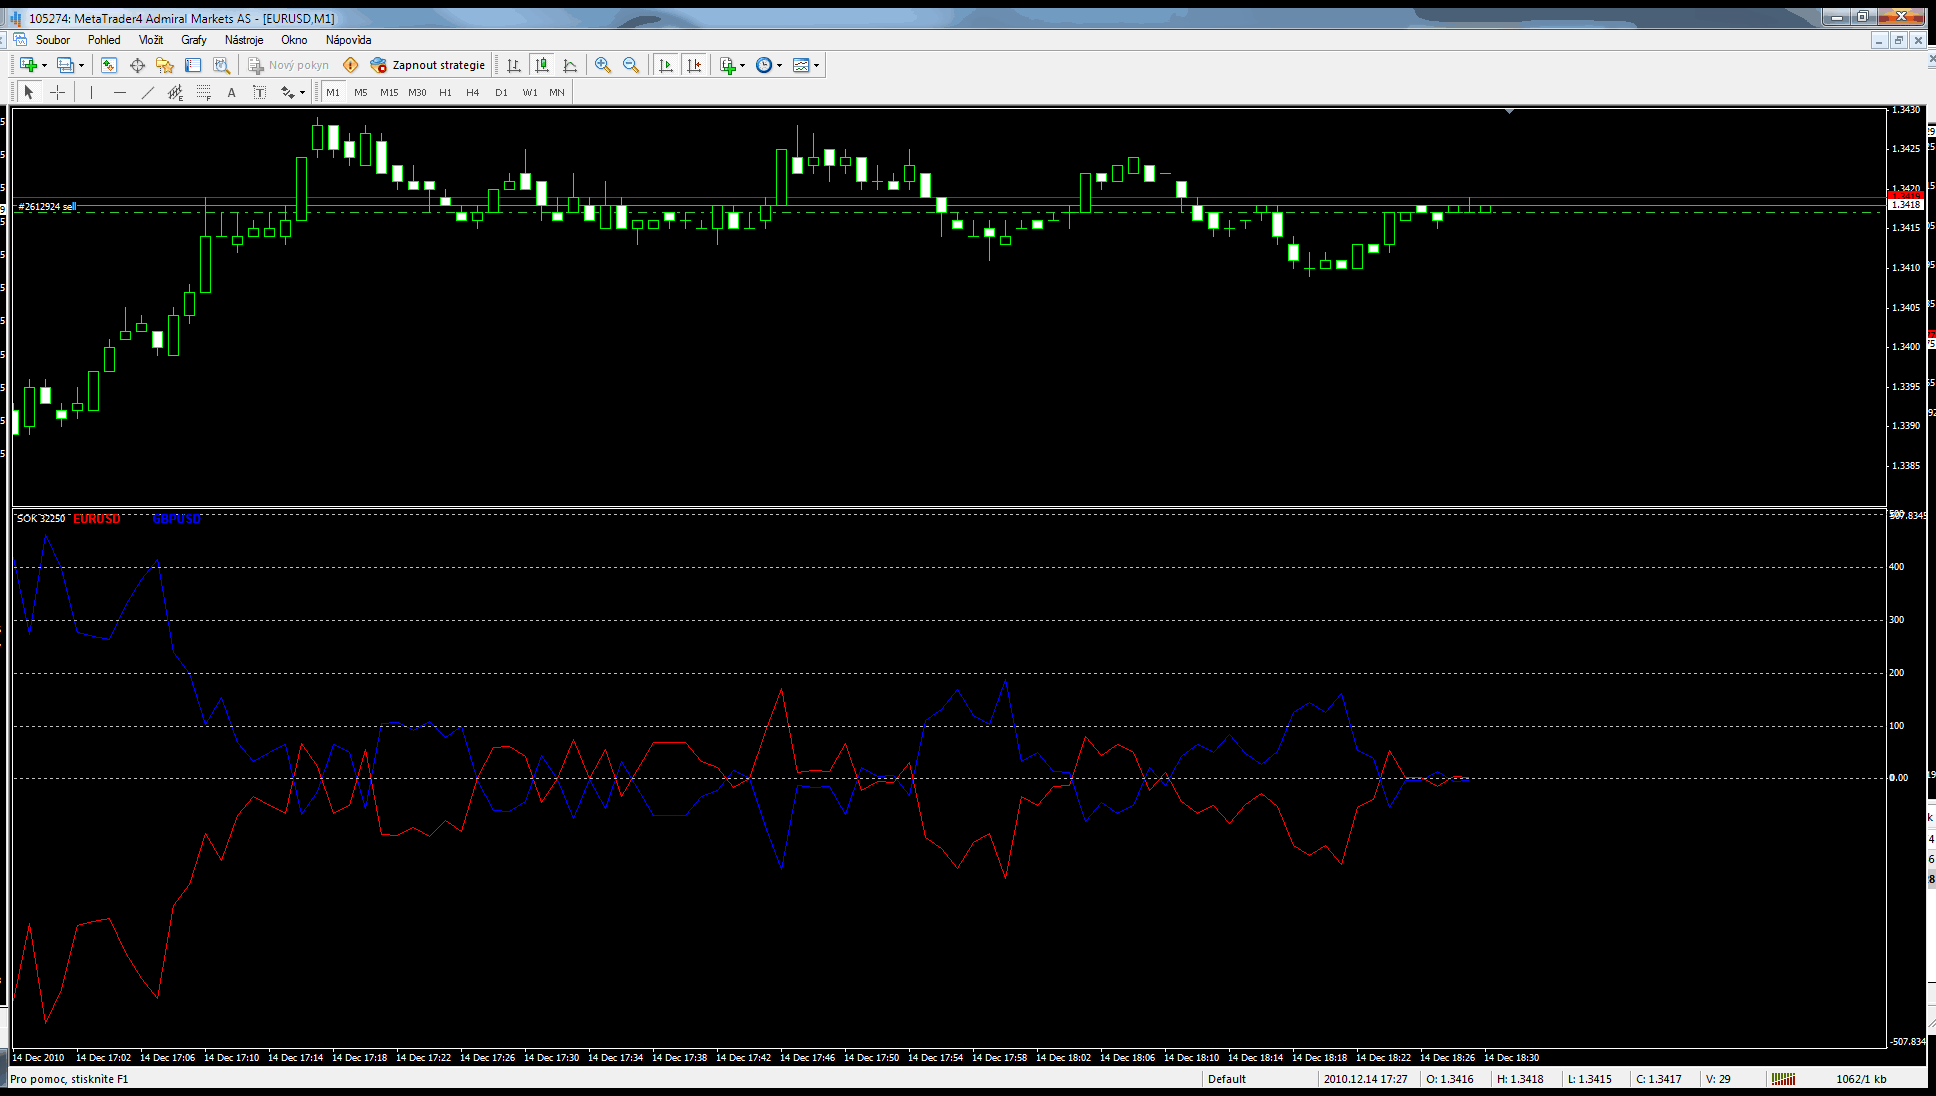Expand the New Chart dropdown arrow
Viewport: 1936px width, 1096px height.
[44, 66]
